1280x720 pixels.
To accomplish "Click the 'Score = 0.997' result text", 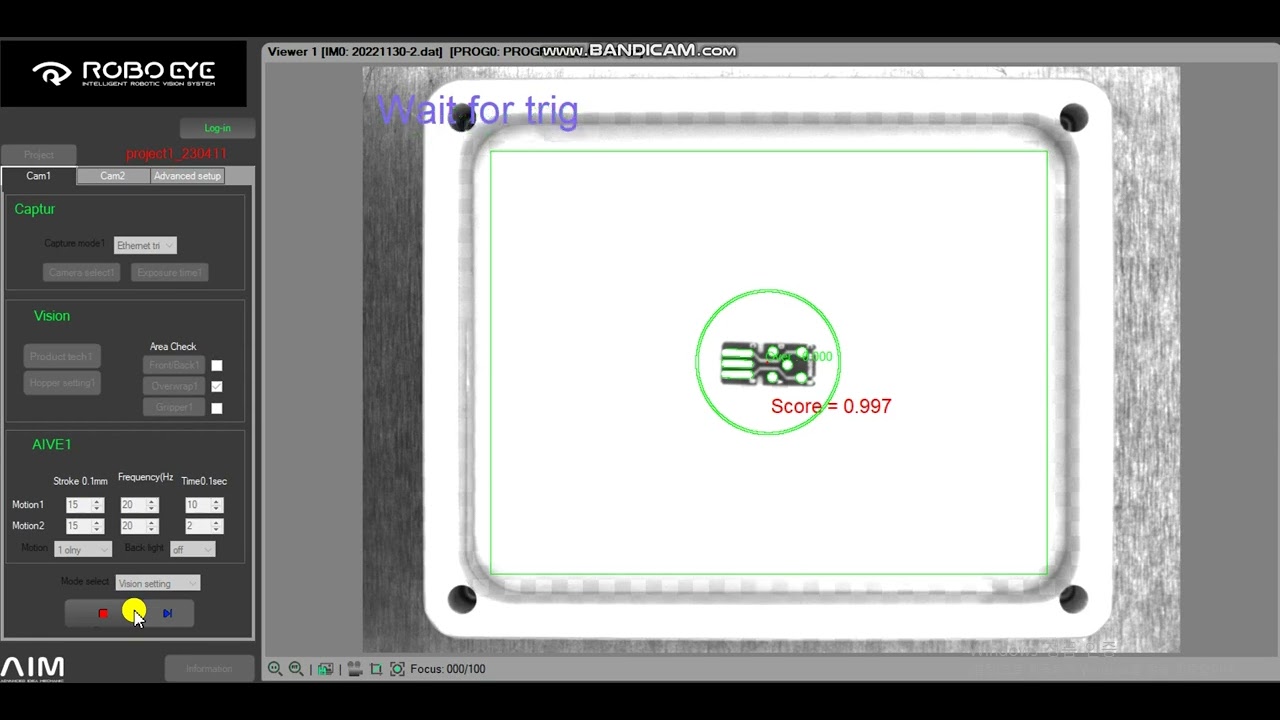I will [831, 406].
